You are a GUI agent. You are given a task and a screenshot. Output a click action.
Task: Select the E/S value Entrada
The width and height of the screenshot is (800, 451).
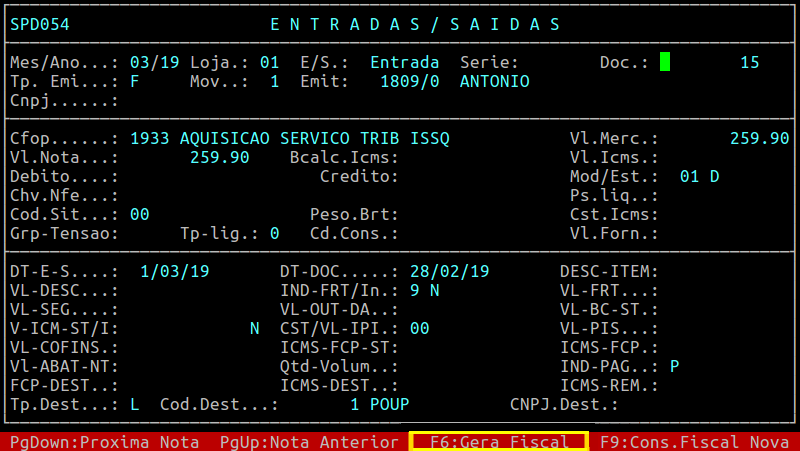pos(404,62)
